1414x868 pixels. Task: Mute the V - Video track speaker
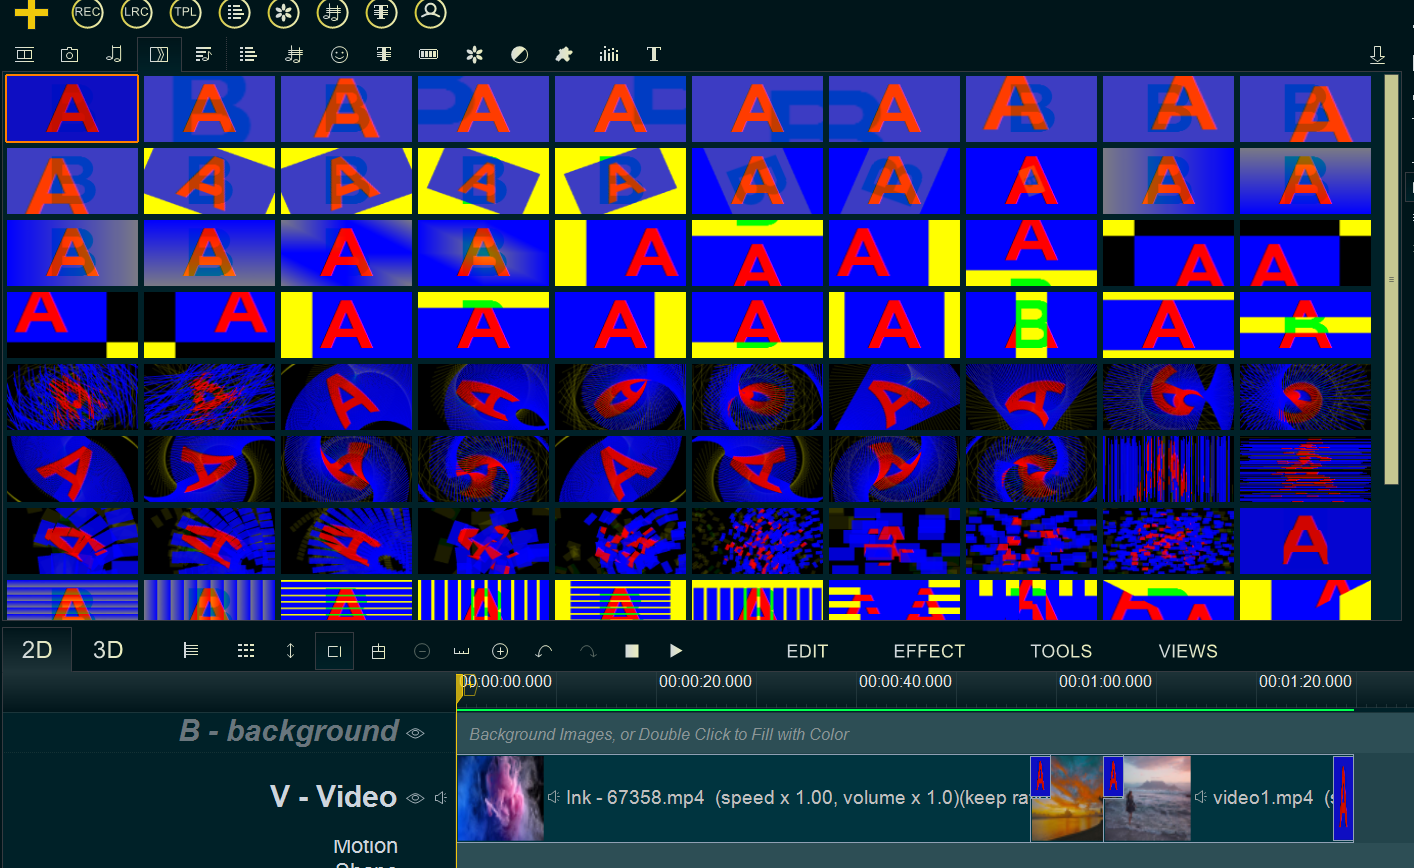point(441,798)
